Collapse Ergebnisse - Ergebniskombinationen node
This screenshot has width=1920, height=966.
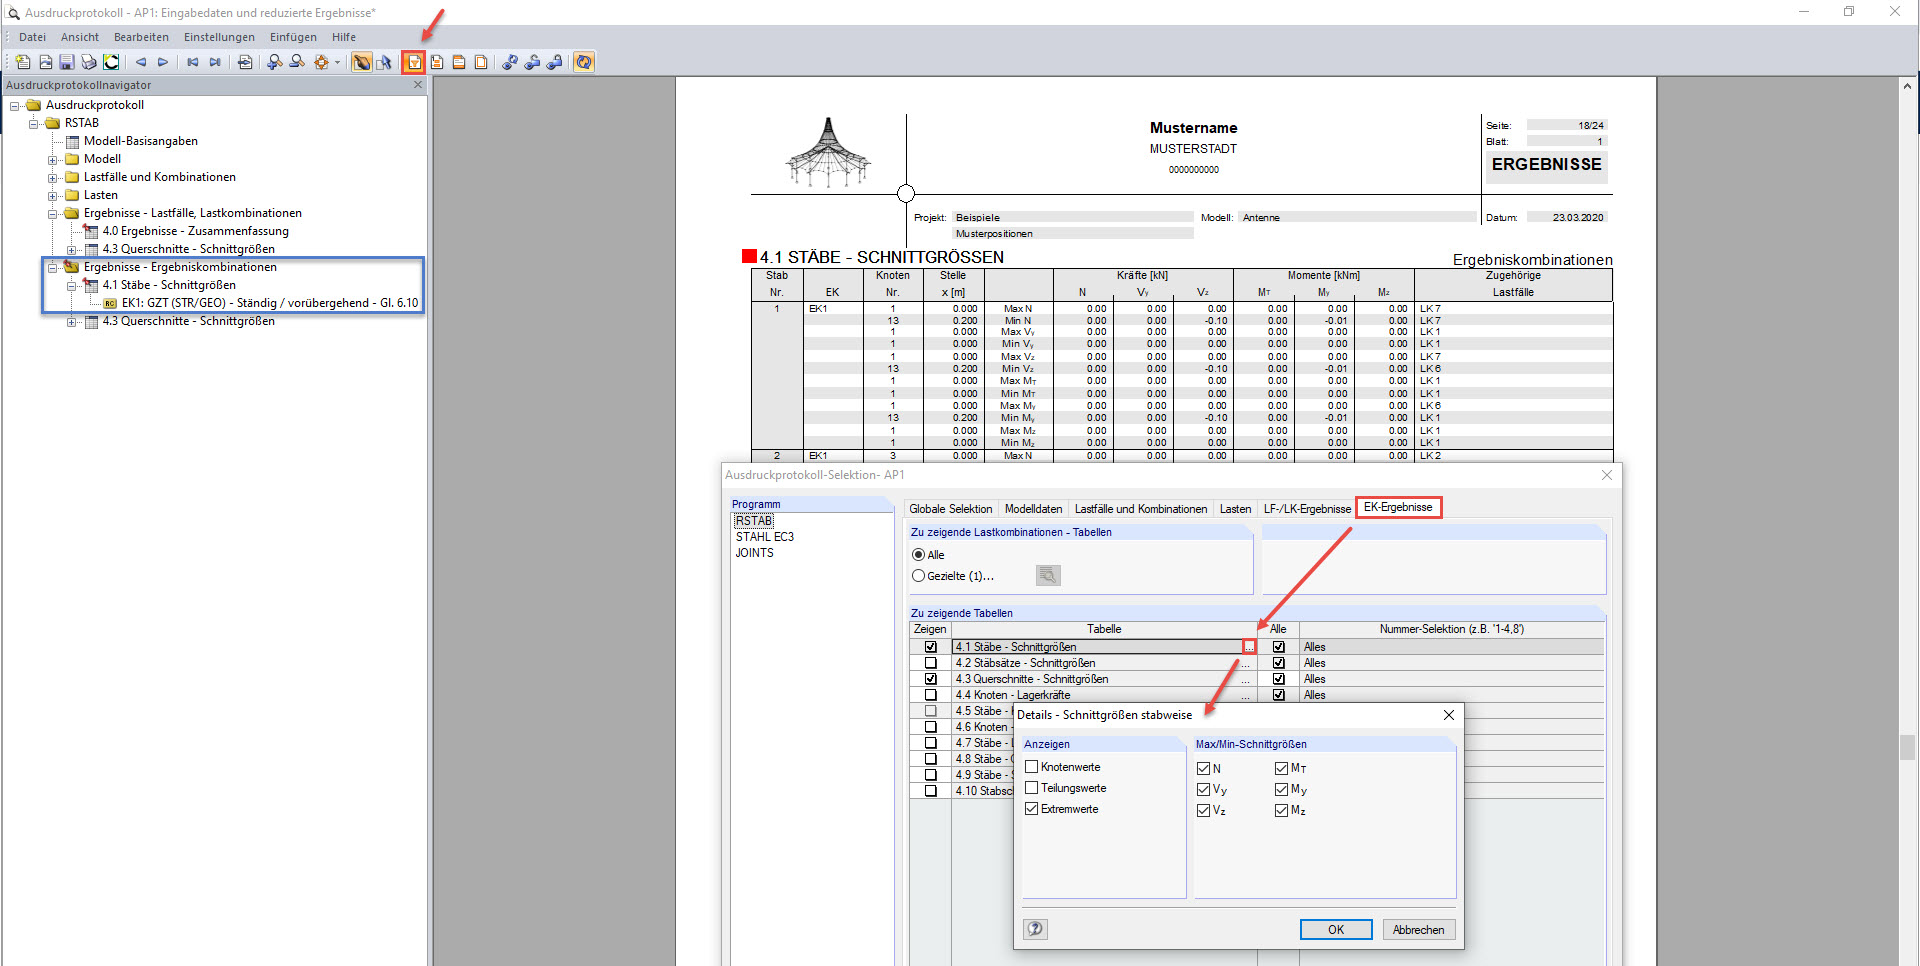click(x=53, y=267)
